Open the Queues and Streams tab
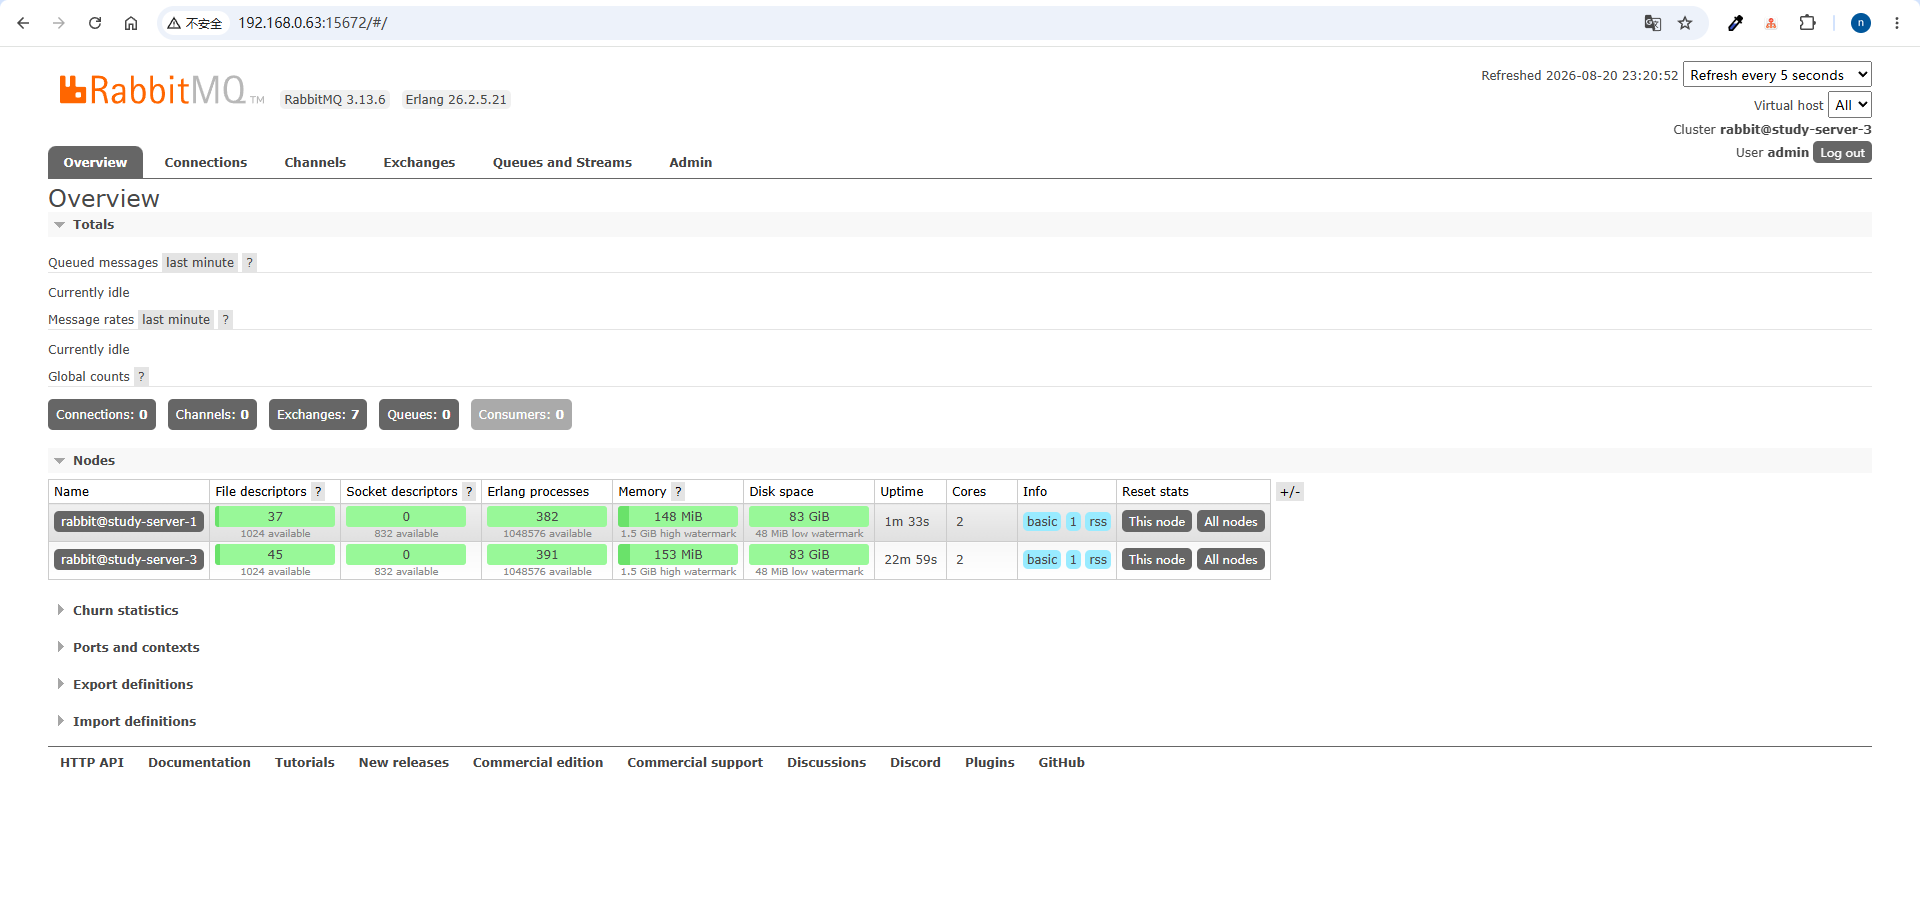The height and width of the screenshot is (902, 1920). [562, 163]
